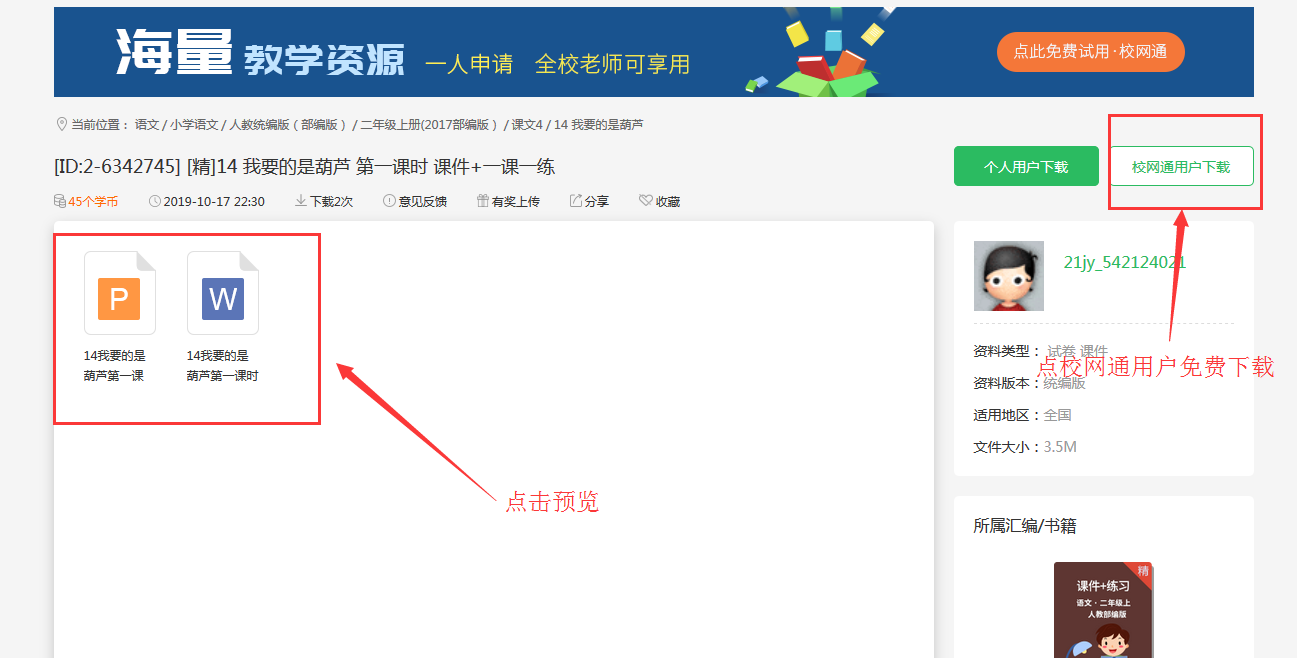Open the 课文4 breadcrumb link
This screenshot has width=1297, height=658.
pos(527,125)
